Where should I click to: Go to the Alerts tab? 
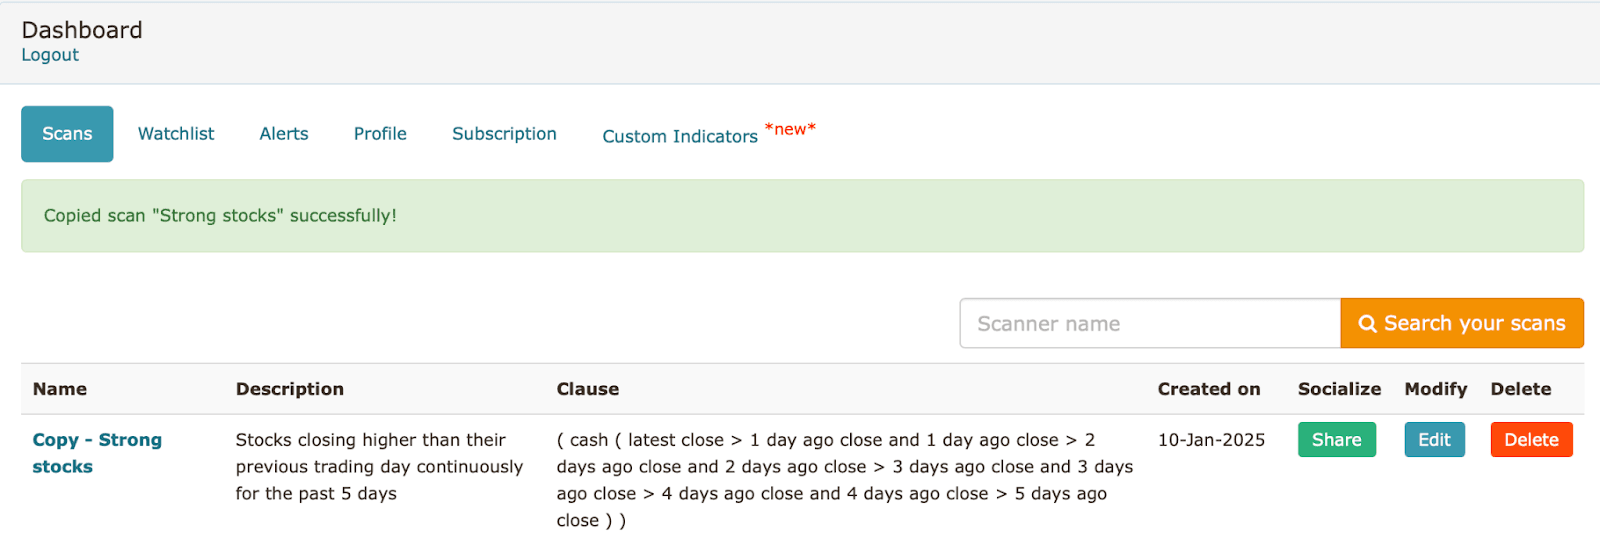pos(284,134)
